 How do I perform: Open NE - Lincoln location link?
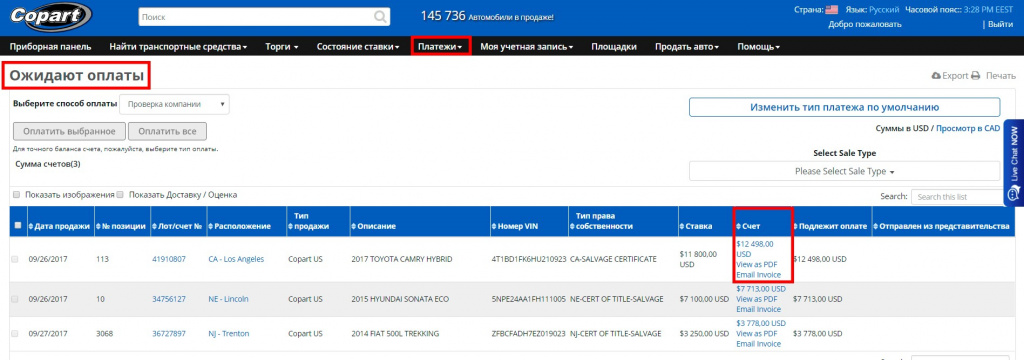coord(228,299)
